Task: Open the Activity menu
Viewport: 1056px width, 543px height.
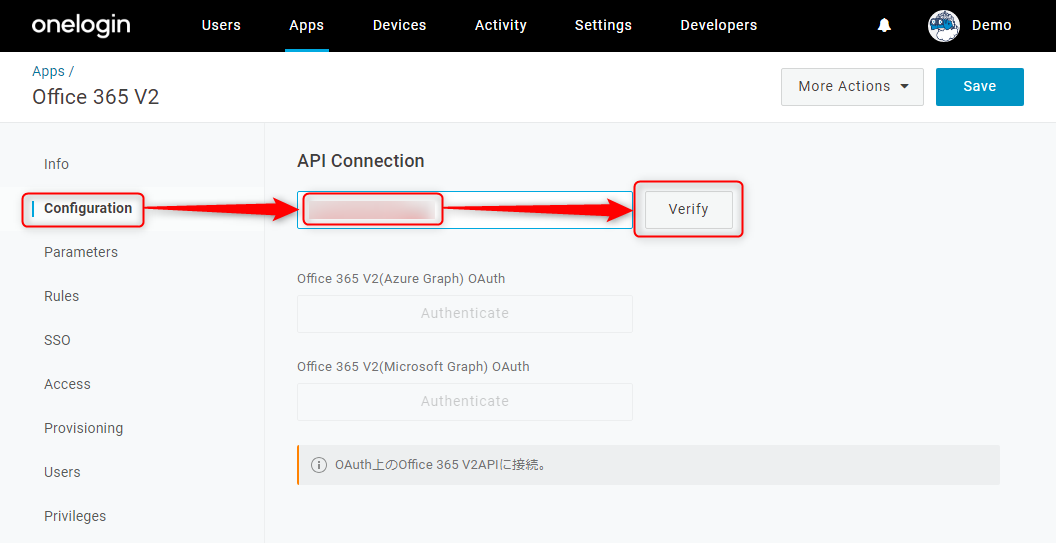Action: point(500,26)
